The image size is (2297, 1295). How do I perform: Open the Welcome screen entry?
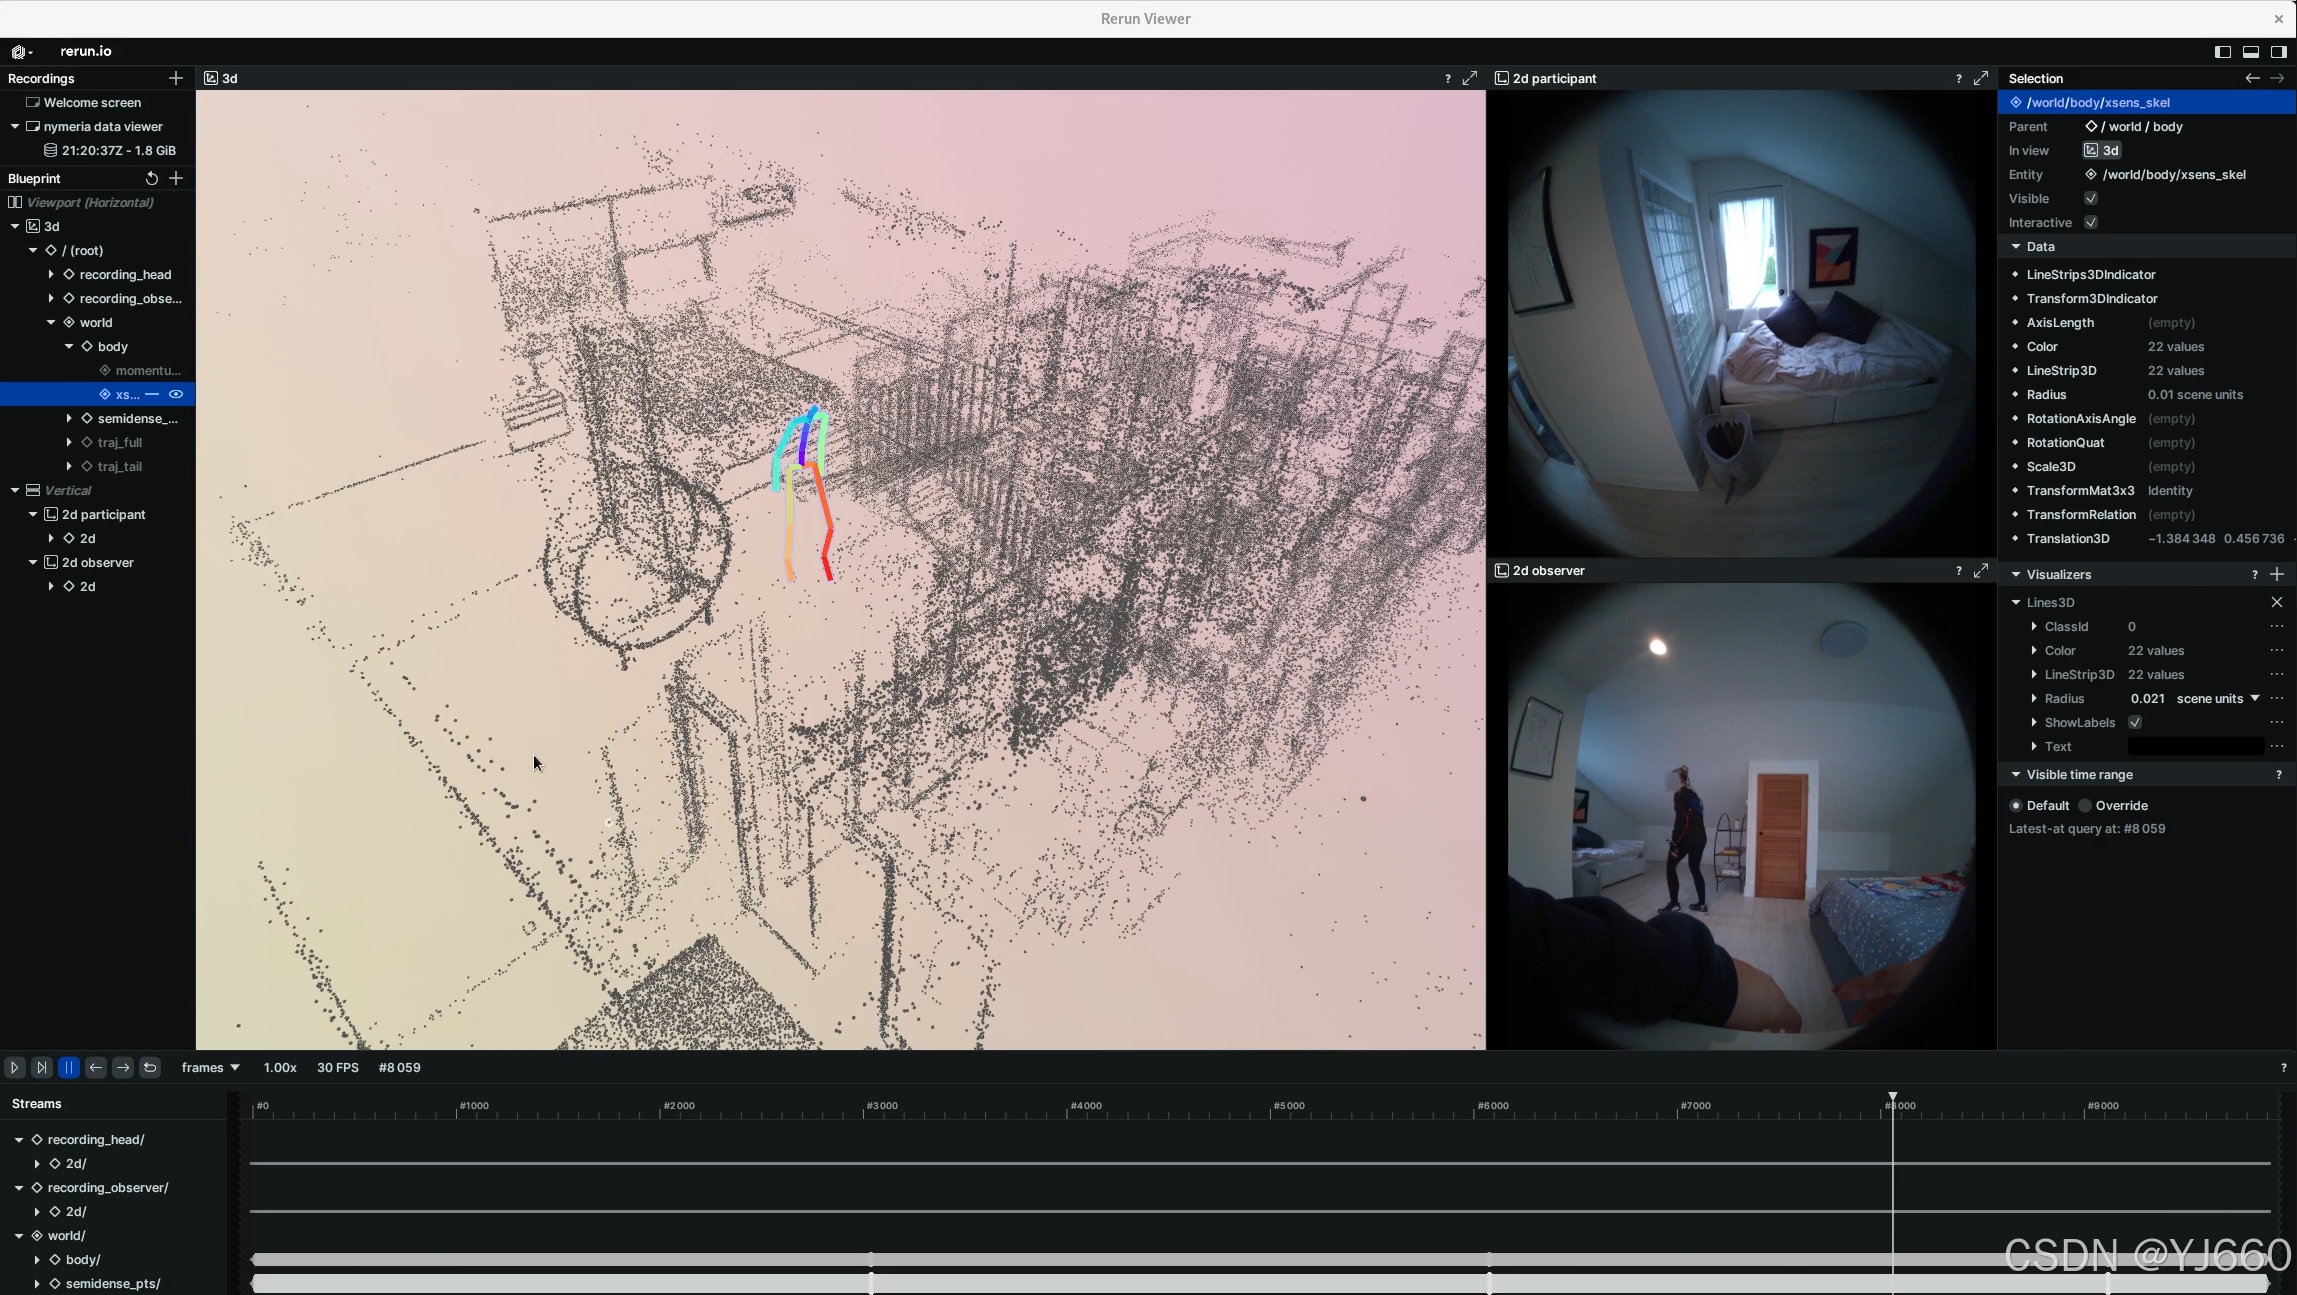pyautogui.click(x=92, y=102)
